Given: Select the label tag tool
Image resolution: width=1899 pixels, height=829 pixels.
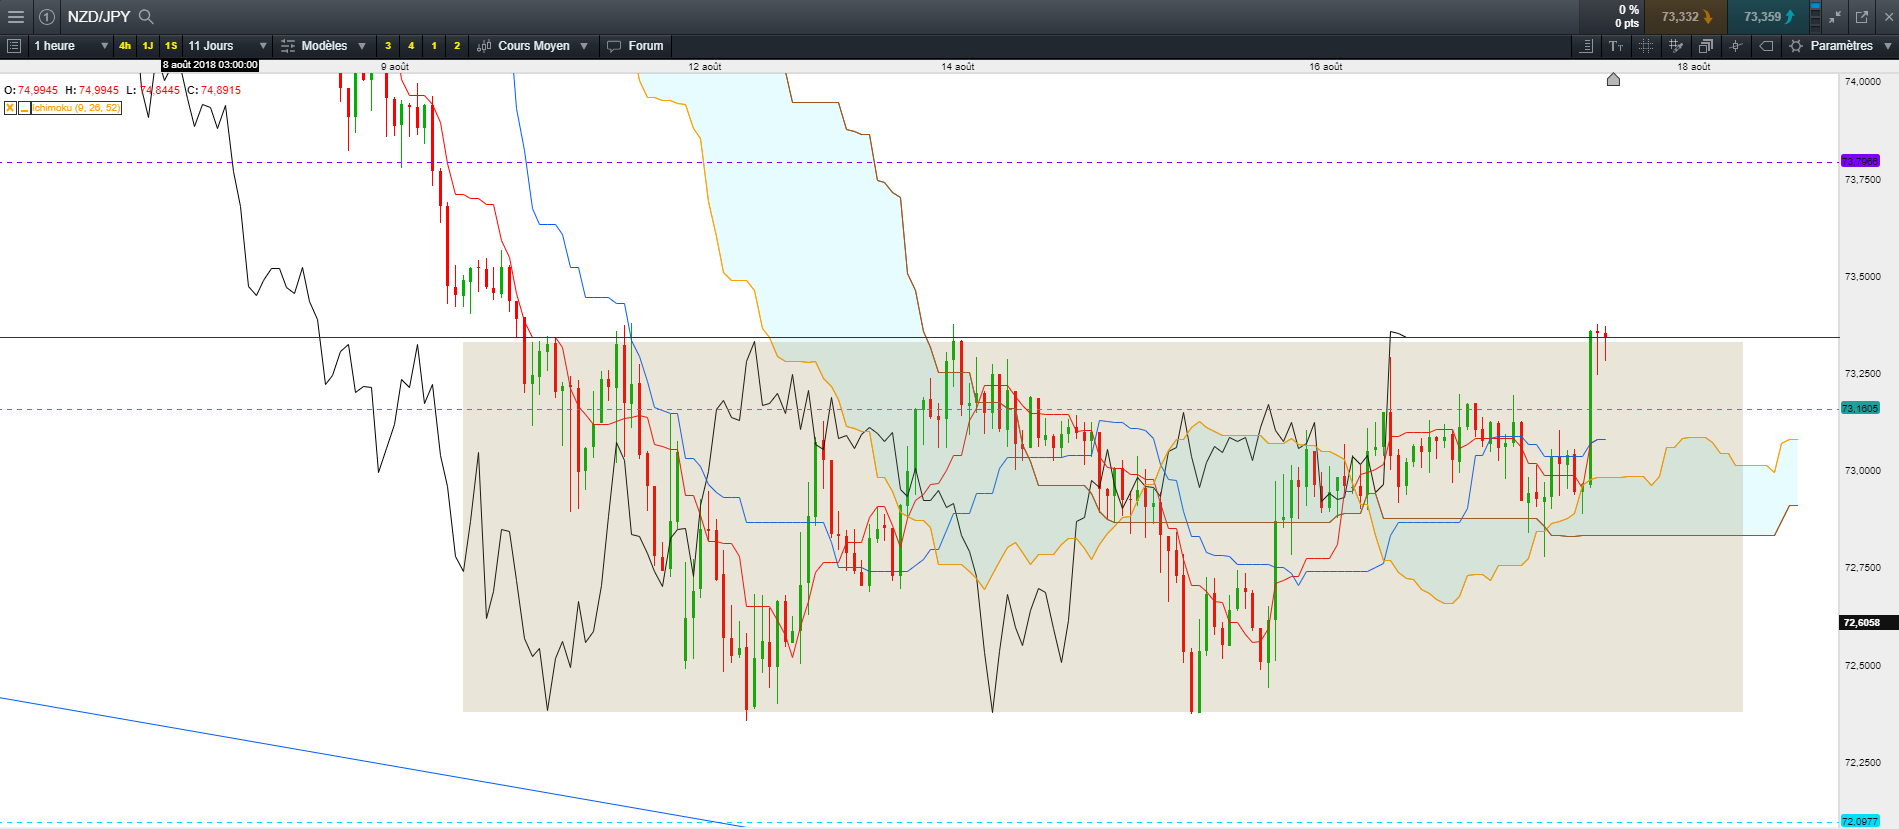Looking at the screenshot, I should coord(1766,46).
